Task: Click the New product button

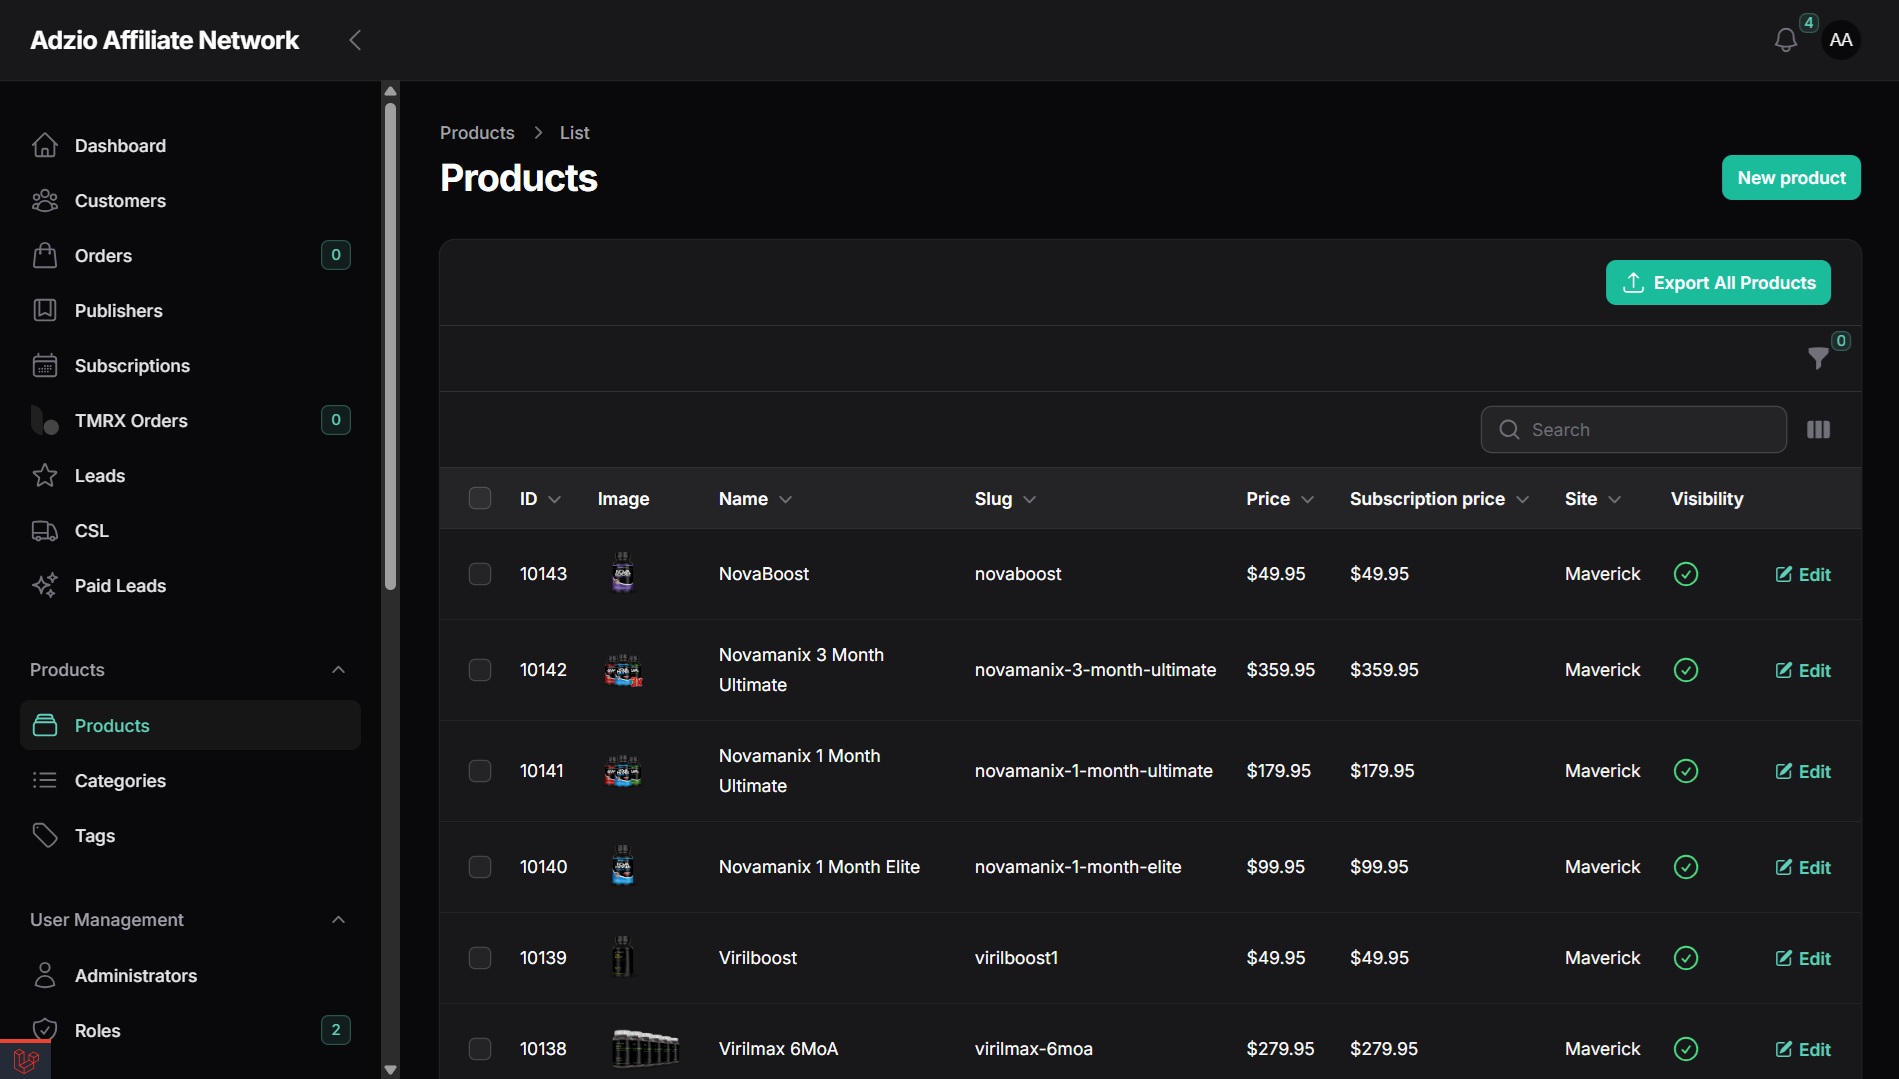Action: tap(1791, 178)
